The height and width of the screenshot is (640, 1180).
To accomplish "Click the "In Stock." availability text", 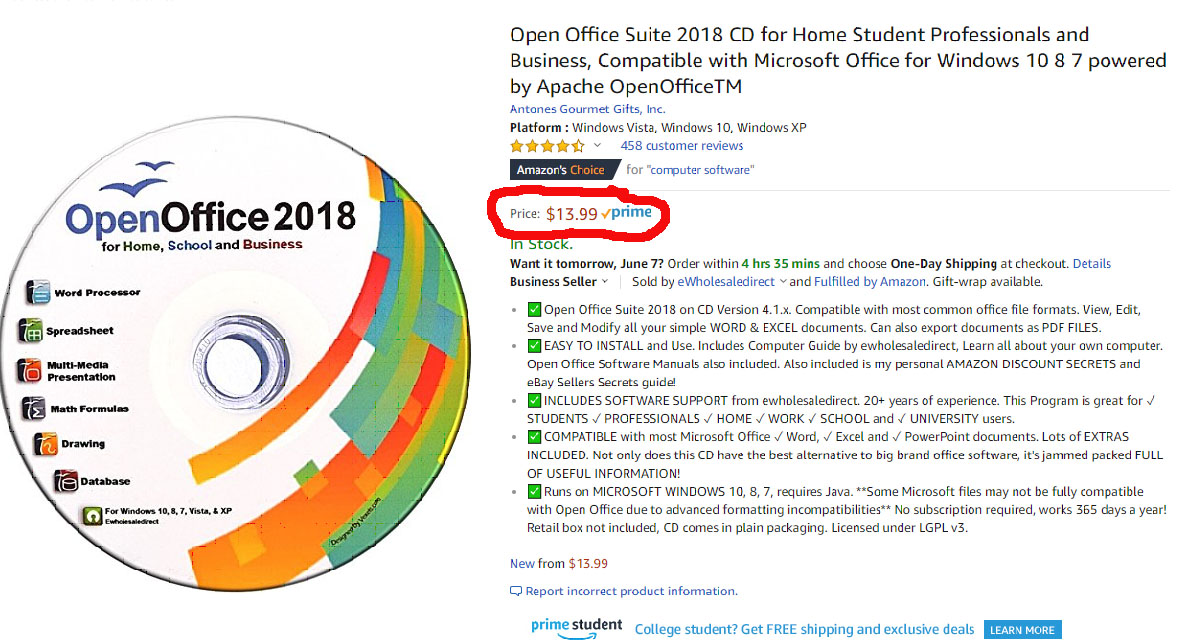I will tap(541, 244).
